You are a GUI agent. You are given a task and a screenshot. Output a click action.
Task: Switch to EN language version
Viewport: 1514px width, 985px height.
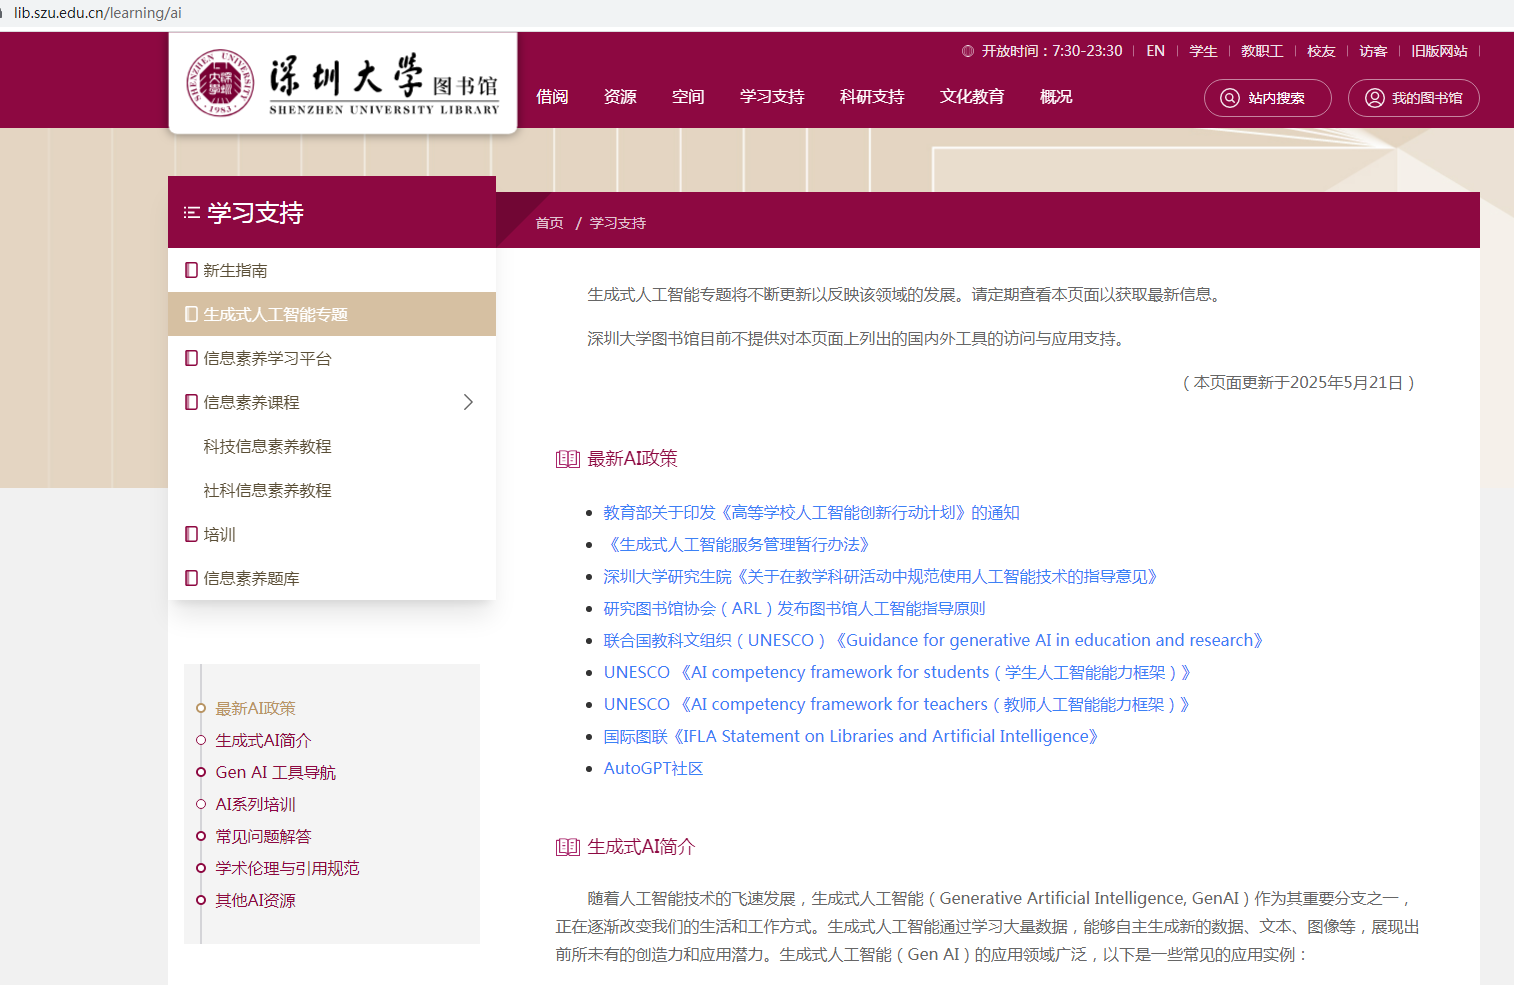coord(1155,51)
